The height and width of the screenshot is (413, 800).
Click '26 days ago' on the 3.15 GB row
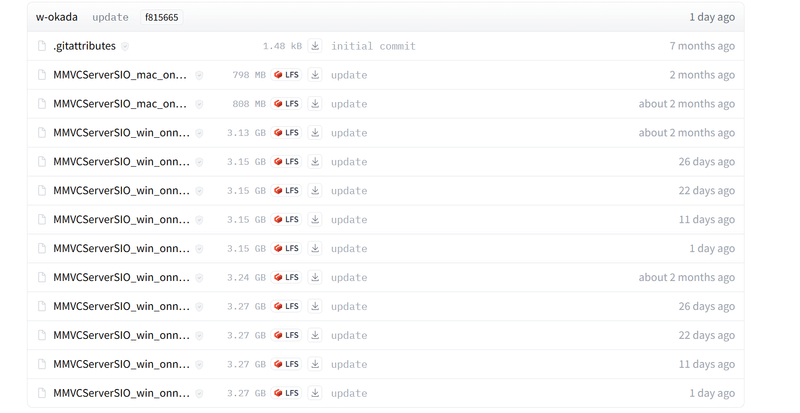point(707,162)
